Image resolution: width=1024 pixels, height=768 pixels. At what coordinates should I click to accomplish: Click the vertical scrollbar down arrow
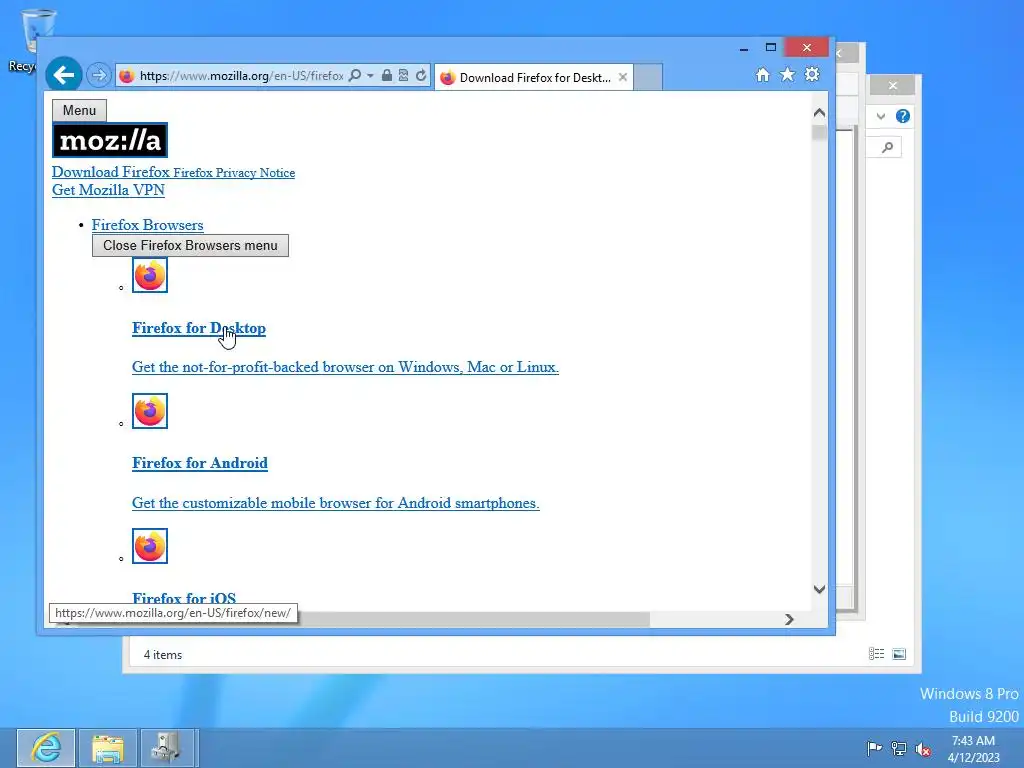coord(820,590)
